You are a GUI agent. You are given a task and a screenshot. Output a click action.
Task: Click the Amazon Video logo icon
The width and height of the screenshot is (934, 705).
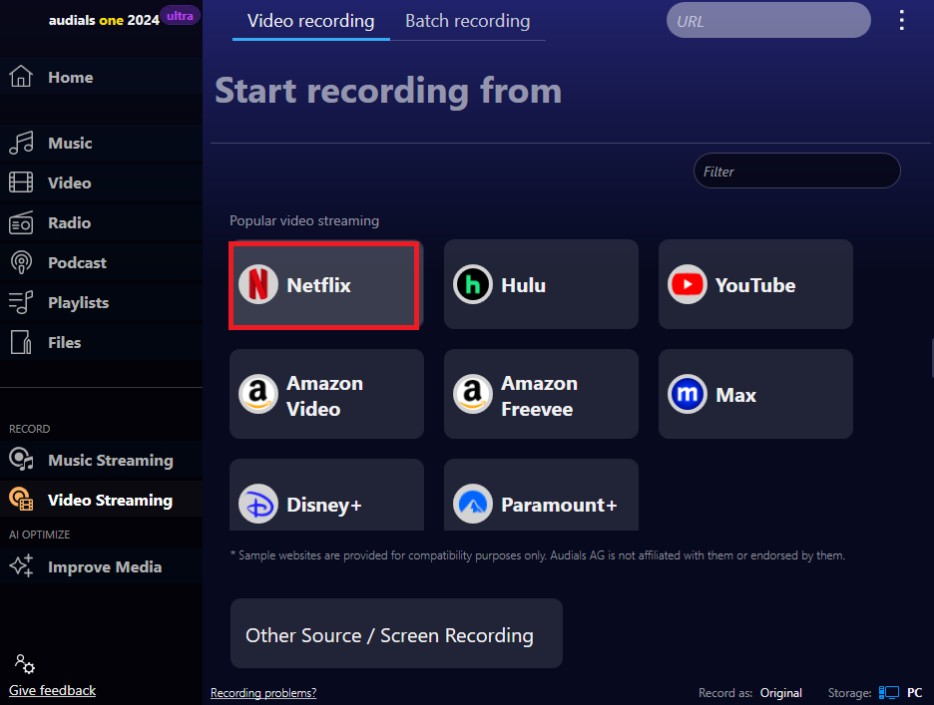[258, 394]
